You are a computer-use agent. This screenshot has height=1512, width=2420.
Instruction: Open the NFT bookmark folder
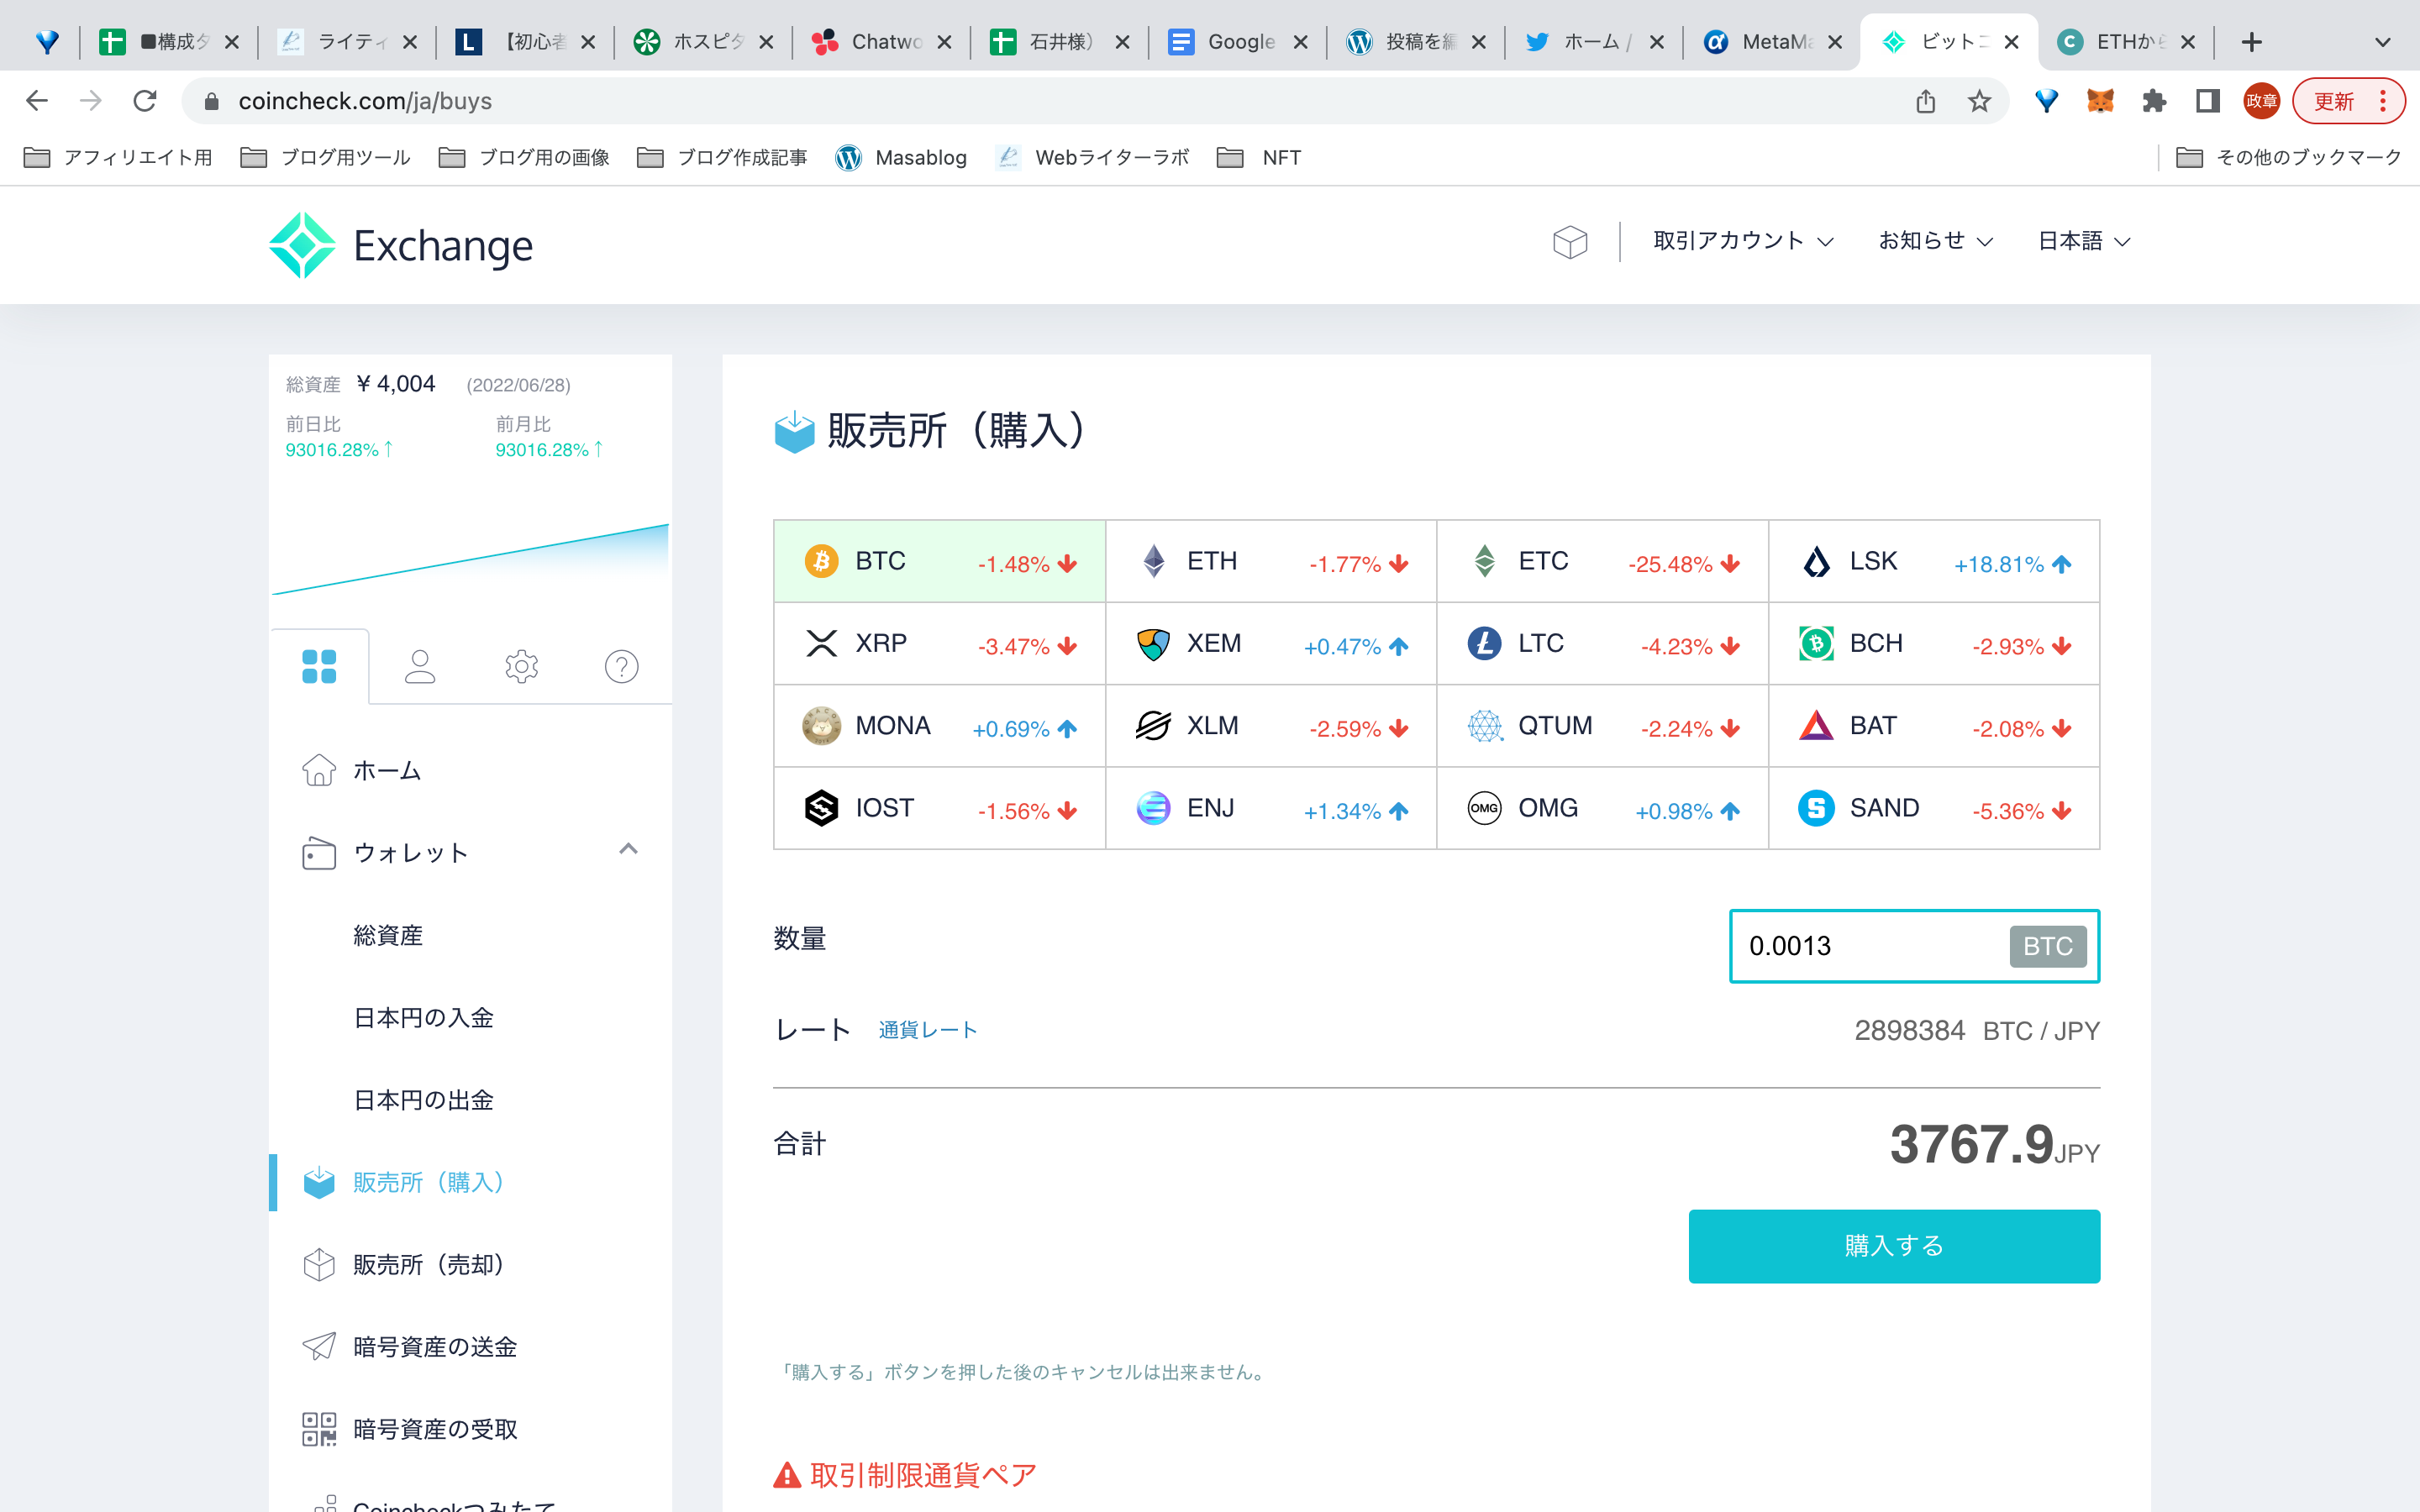coord(1259,157)
